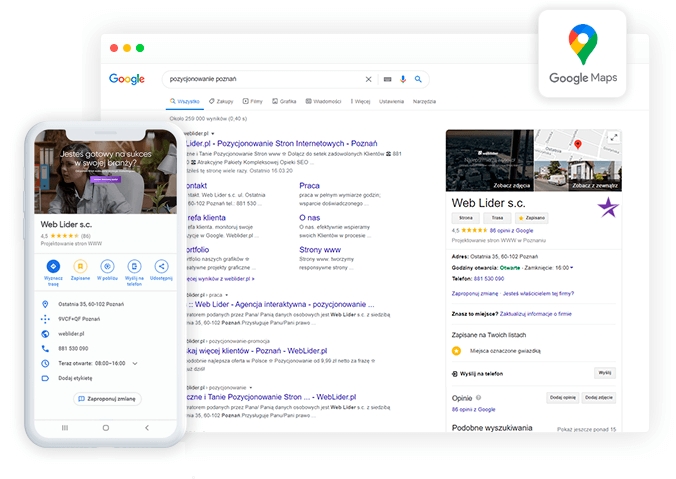The height and width of the screenshot is (479, 676).
Task: Open the dropdown arrow beside the weblider.pl › praca URL
Action: click(x=227, y=295)
